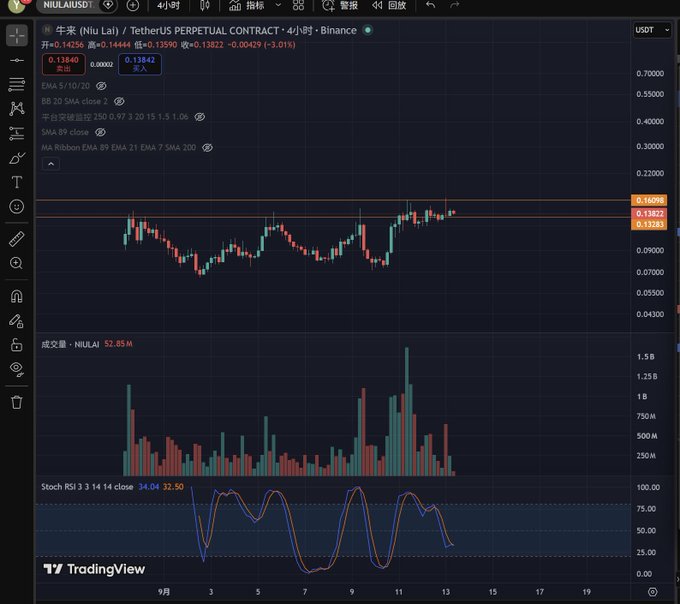Open the chart patterns tool

tap(17, 108)
